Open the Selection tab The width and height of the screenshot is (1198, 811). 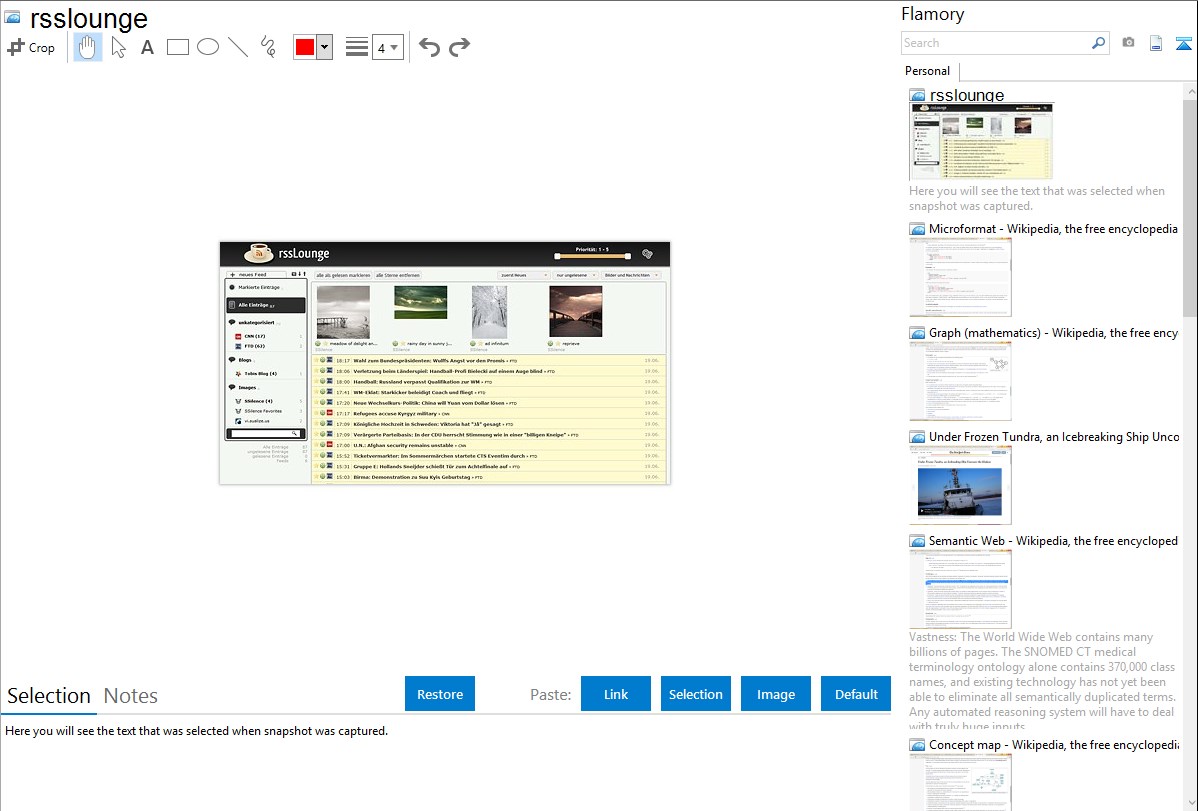point(49,696)
